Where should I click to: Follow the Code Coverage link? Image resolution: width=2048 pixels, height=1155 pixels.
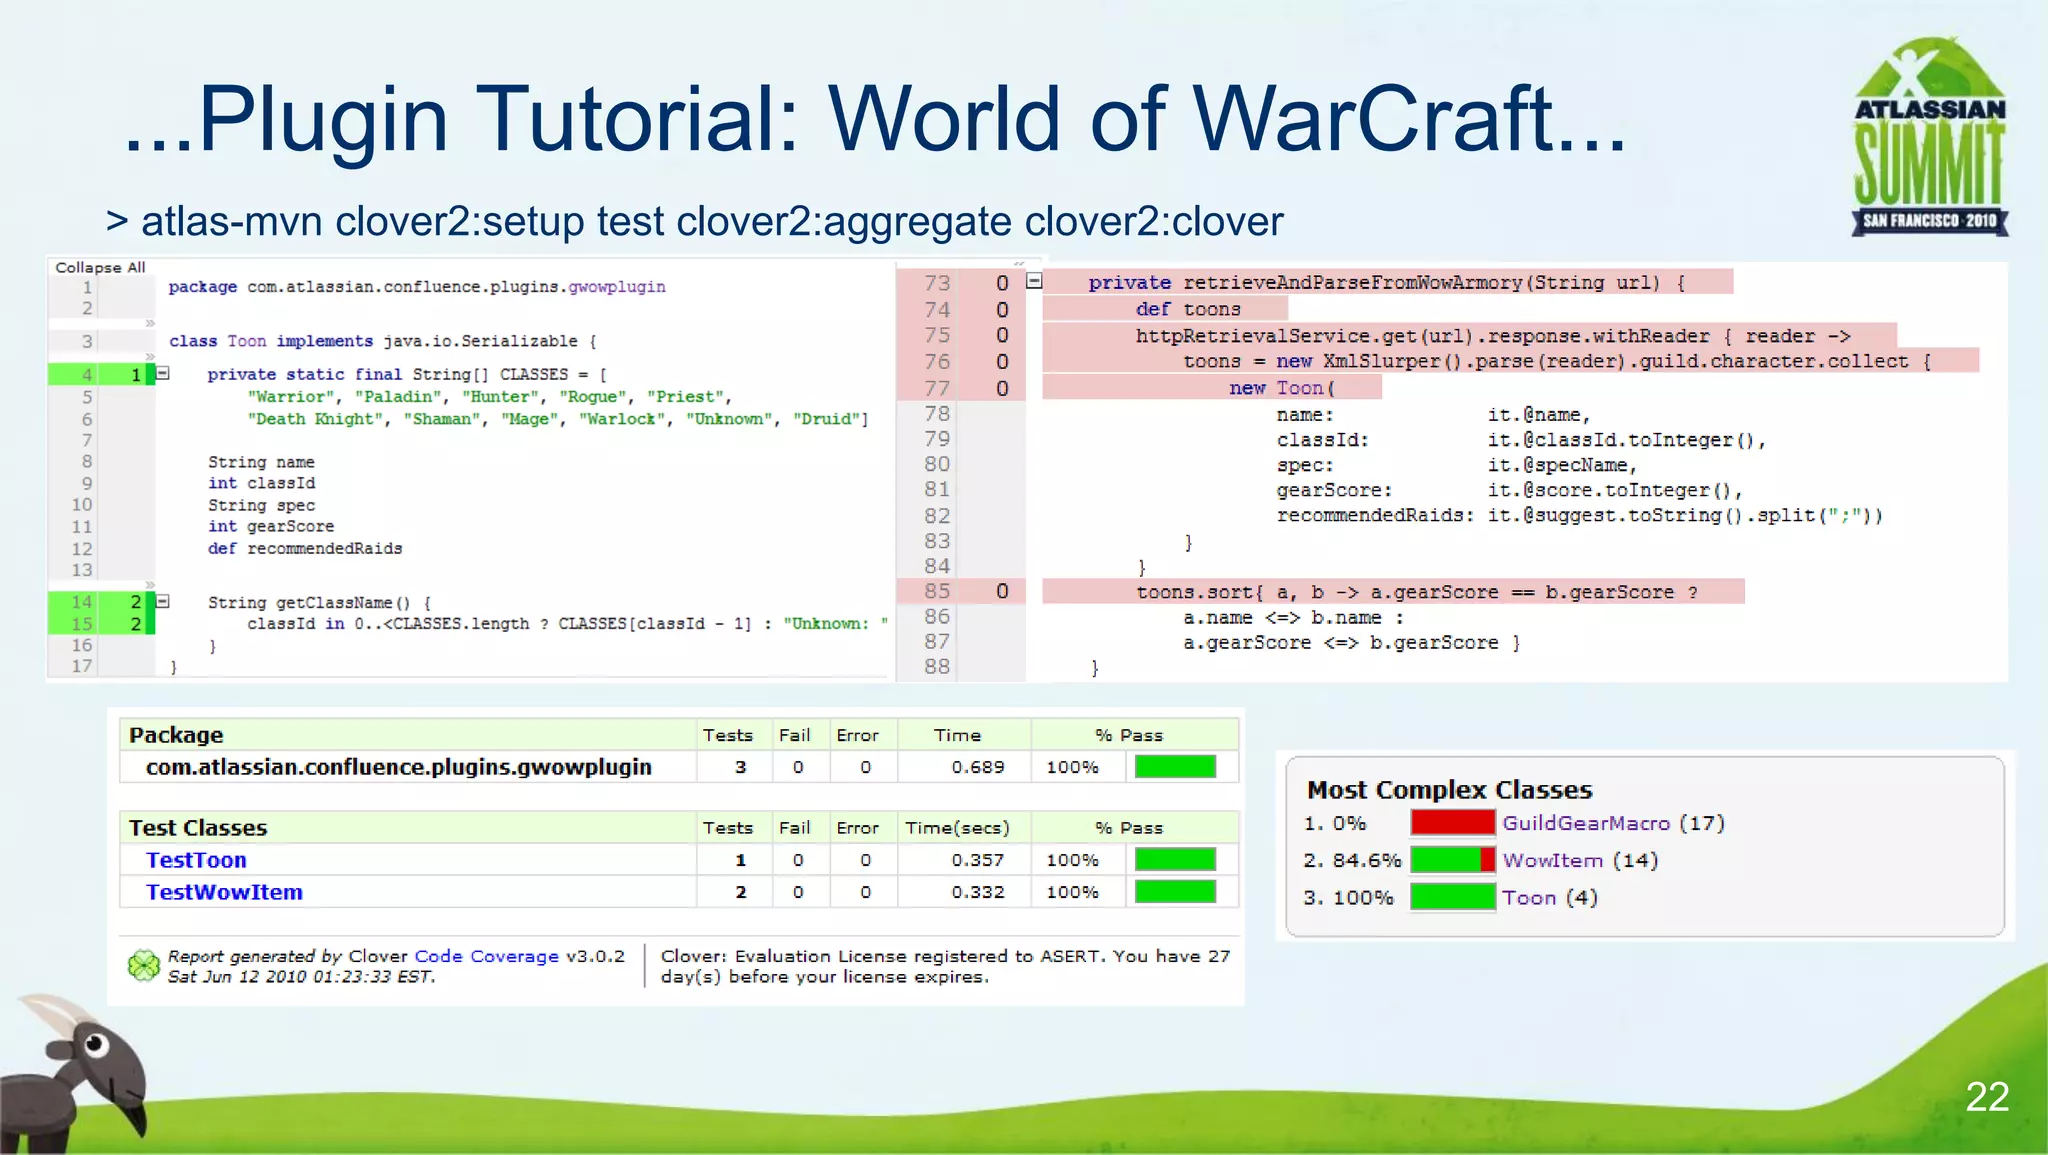[486, 956]
